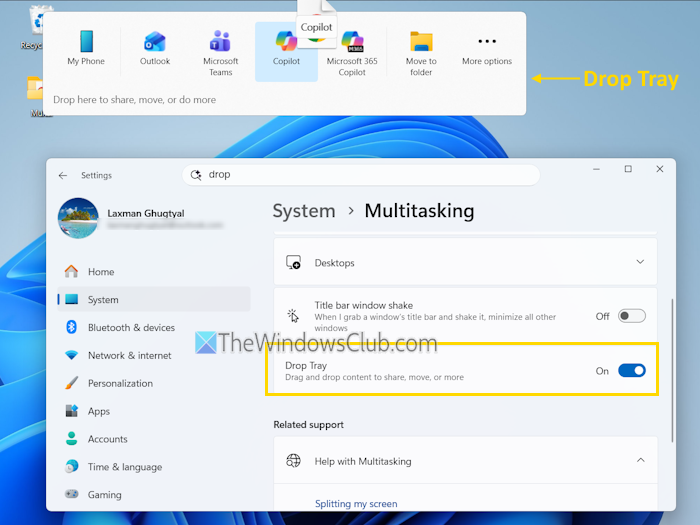Image resolution: width=700 pixels, height=525 pixels.
Task: Click 'Drop here to share, move, or do more' text
Action: pos(134,100)
